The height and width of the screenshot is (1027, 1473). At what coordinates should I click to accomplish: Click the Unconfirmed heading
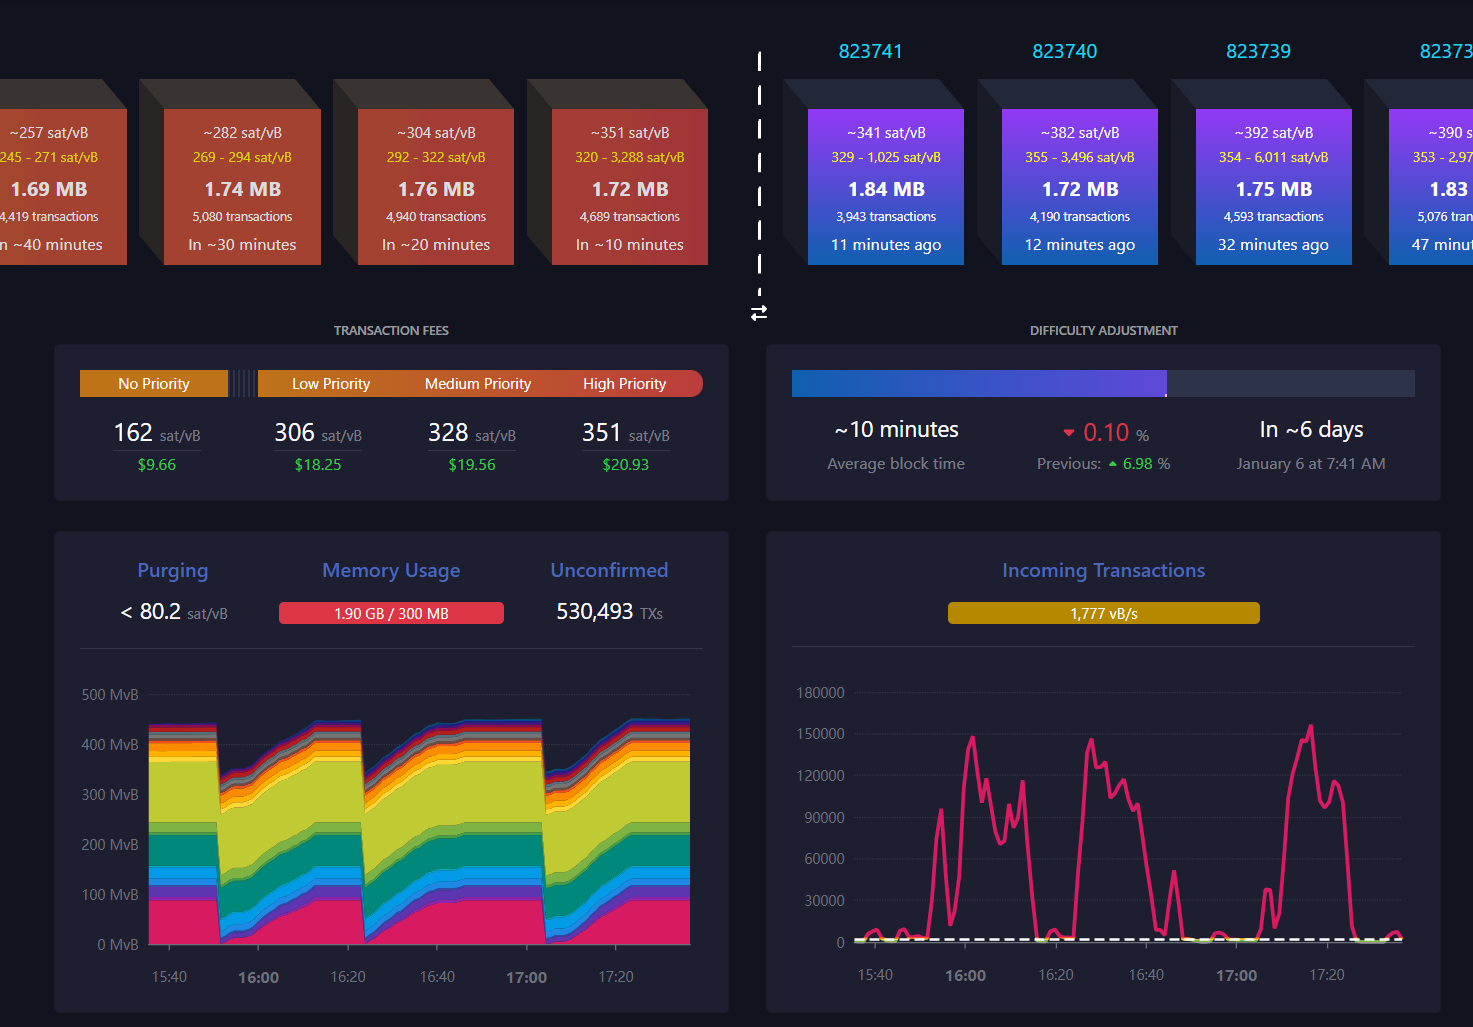click(609, 570)
